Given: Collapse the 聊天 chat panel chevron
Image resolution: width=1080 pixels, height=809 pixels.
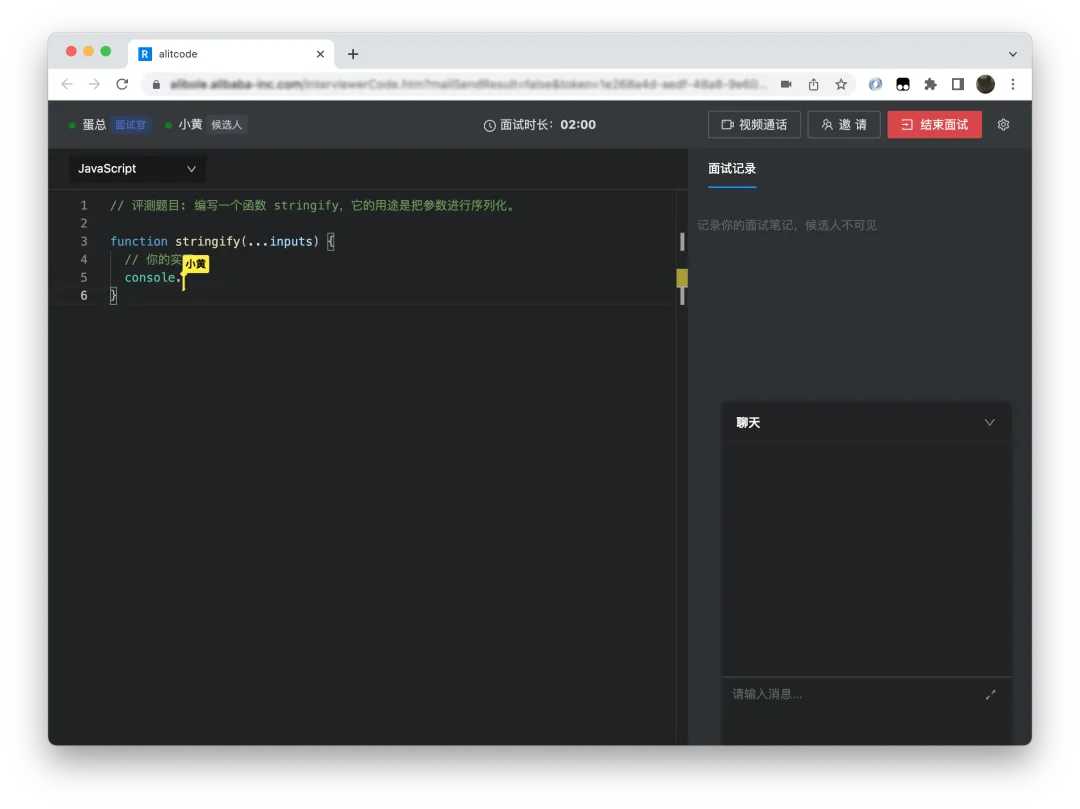Looking at the screenshot, I should [990, 422].
